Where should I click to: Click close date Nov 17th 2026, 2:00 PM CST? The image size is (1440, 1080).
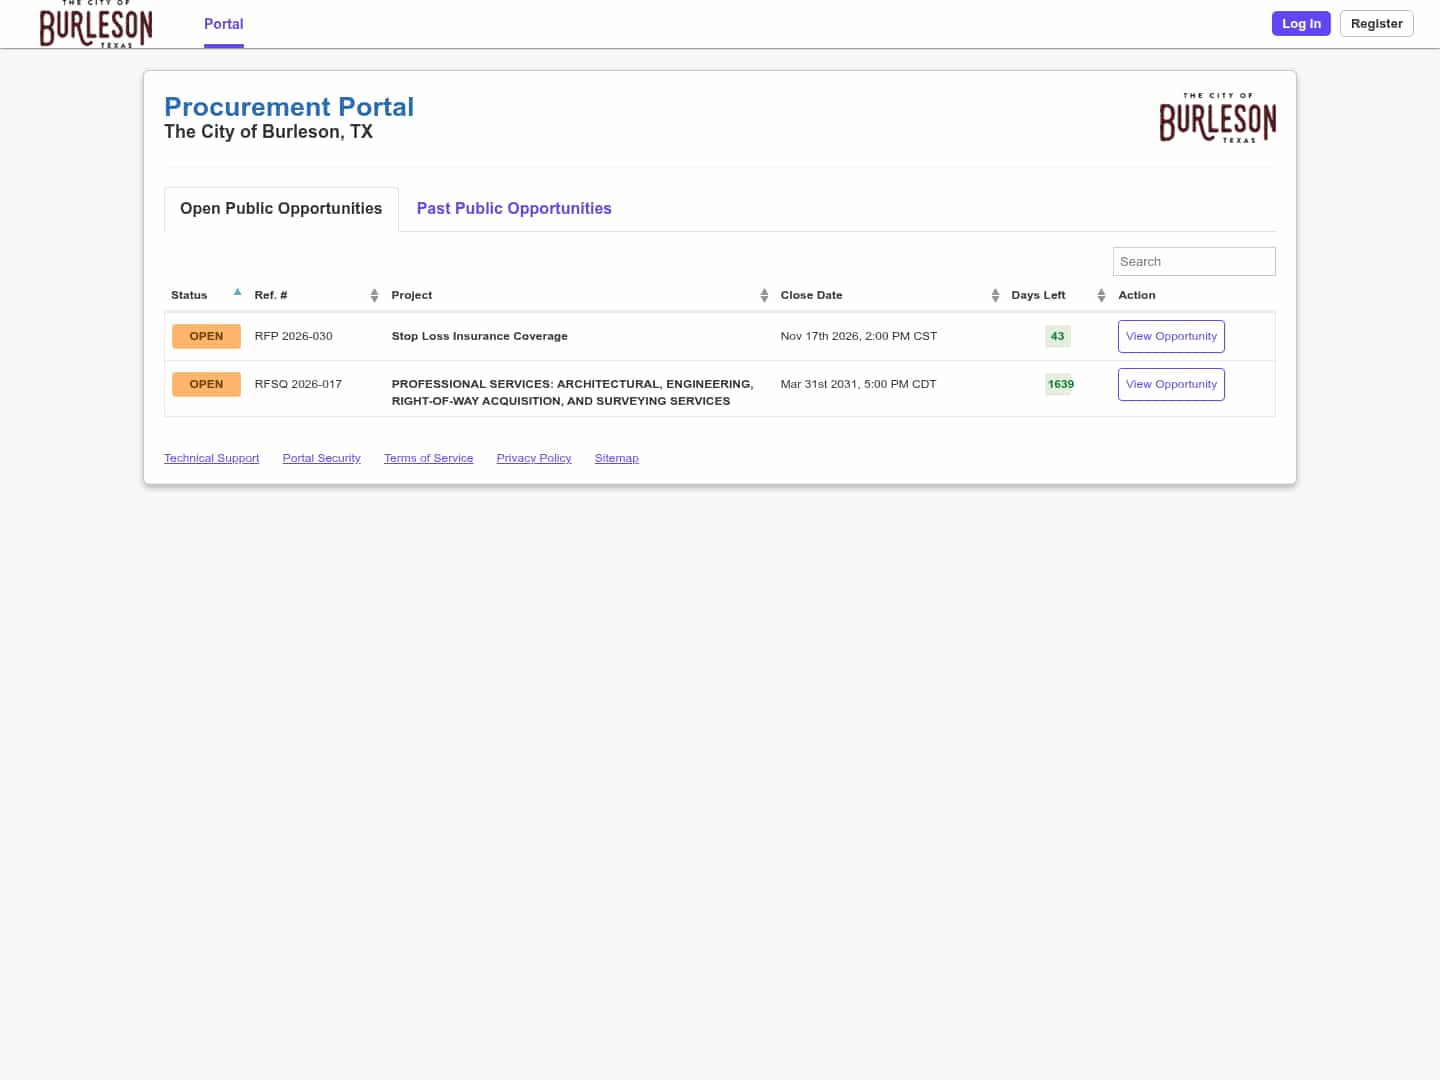tap(859, 336)
